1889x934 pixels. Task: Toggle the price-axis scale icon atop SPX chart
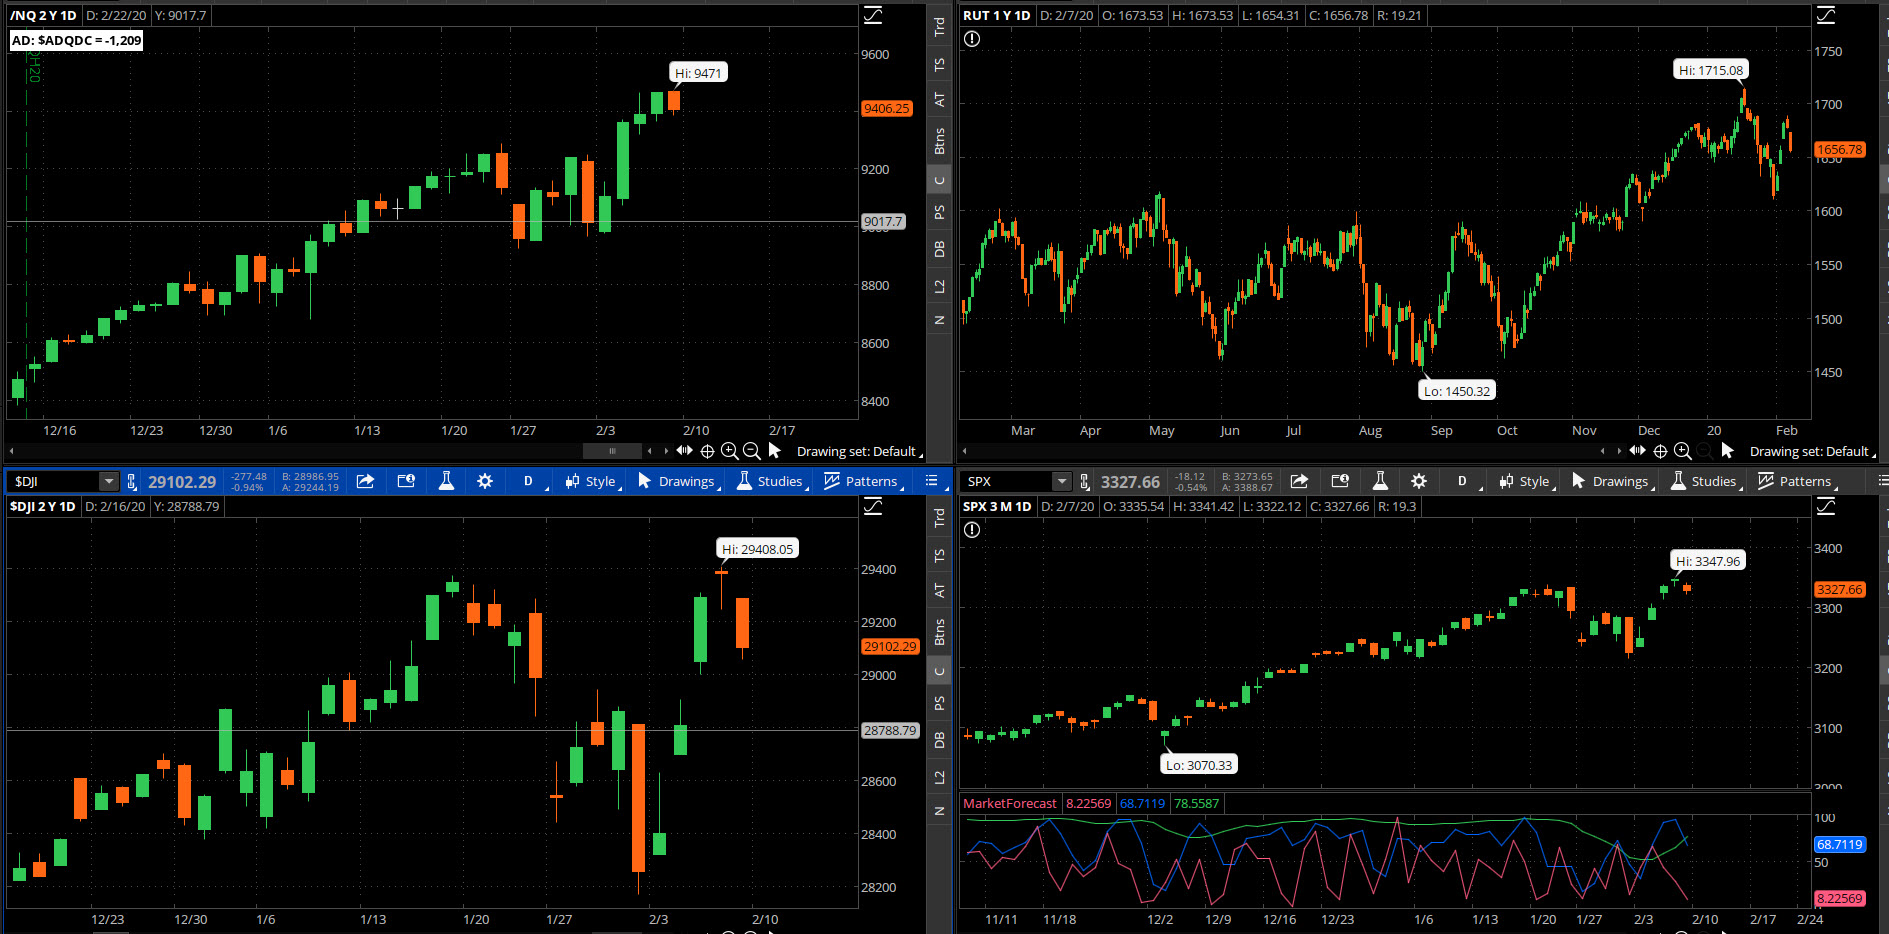click(1826, 506)
